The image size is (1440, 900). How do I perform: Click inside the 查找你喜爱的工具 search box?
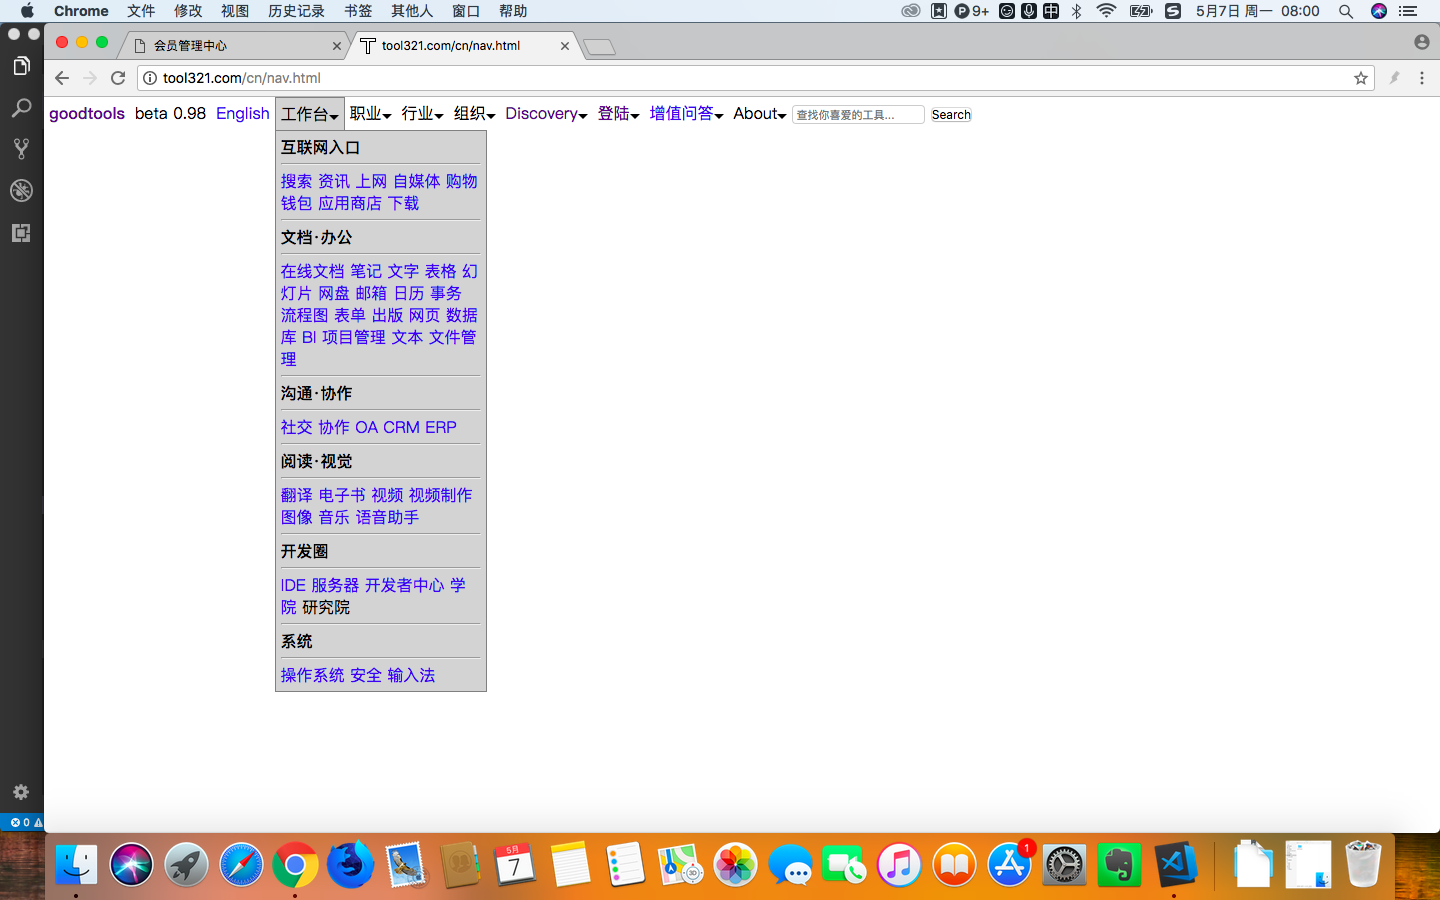857,114
